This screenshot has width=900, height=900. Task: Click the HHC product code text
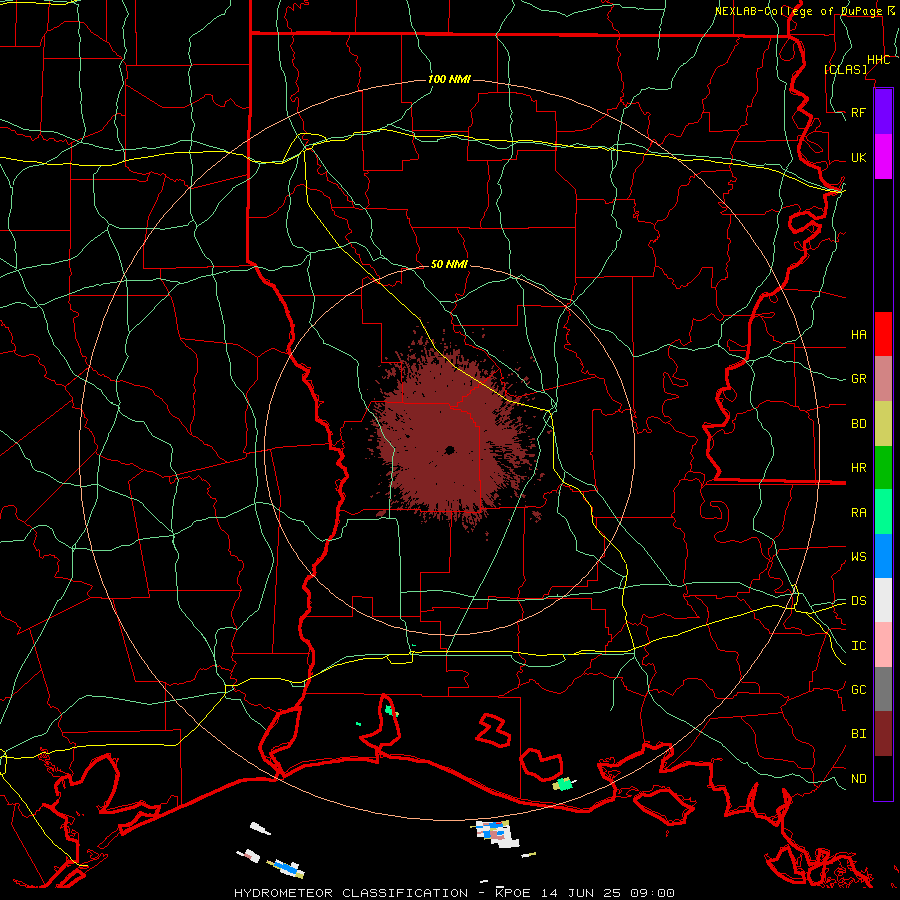pyautogui.click(x=878, y=60)
